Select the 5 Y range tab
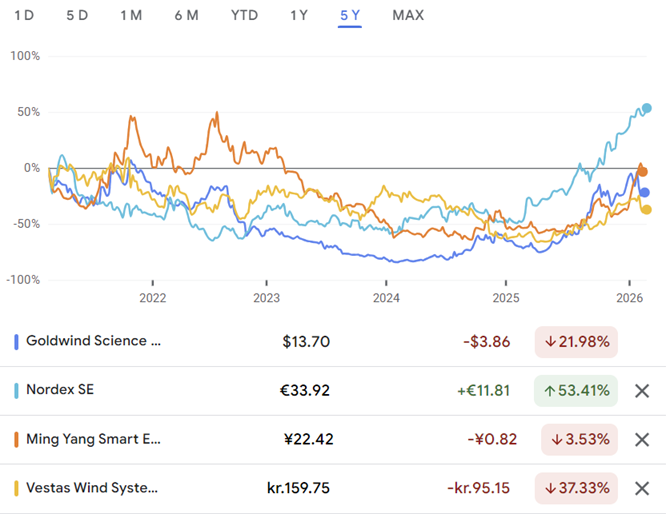Screen dimensions: 666x514 coord(350,15)
